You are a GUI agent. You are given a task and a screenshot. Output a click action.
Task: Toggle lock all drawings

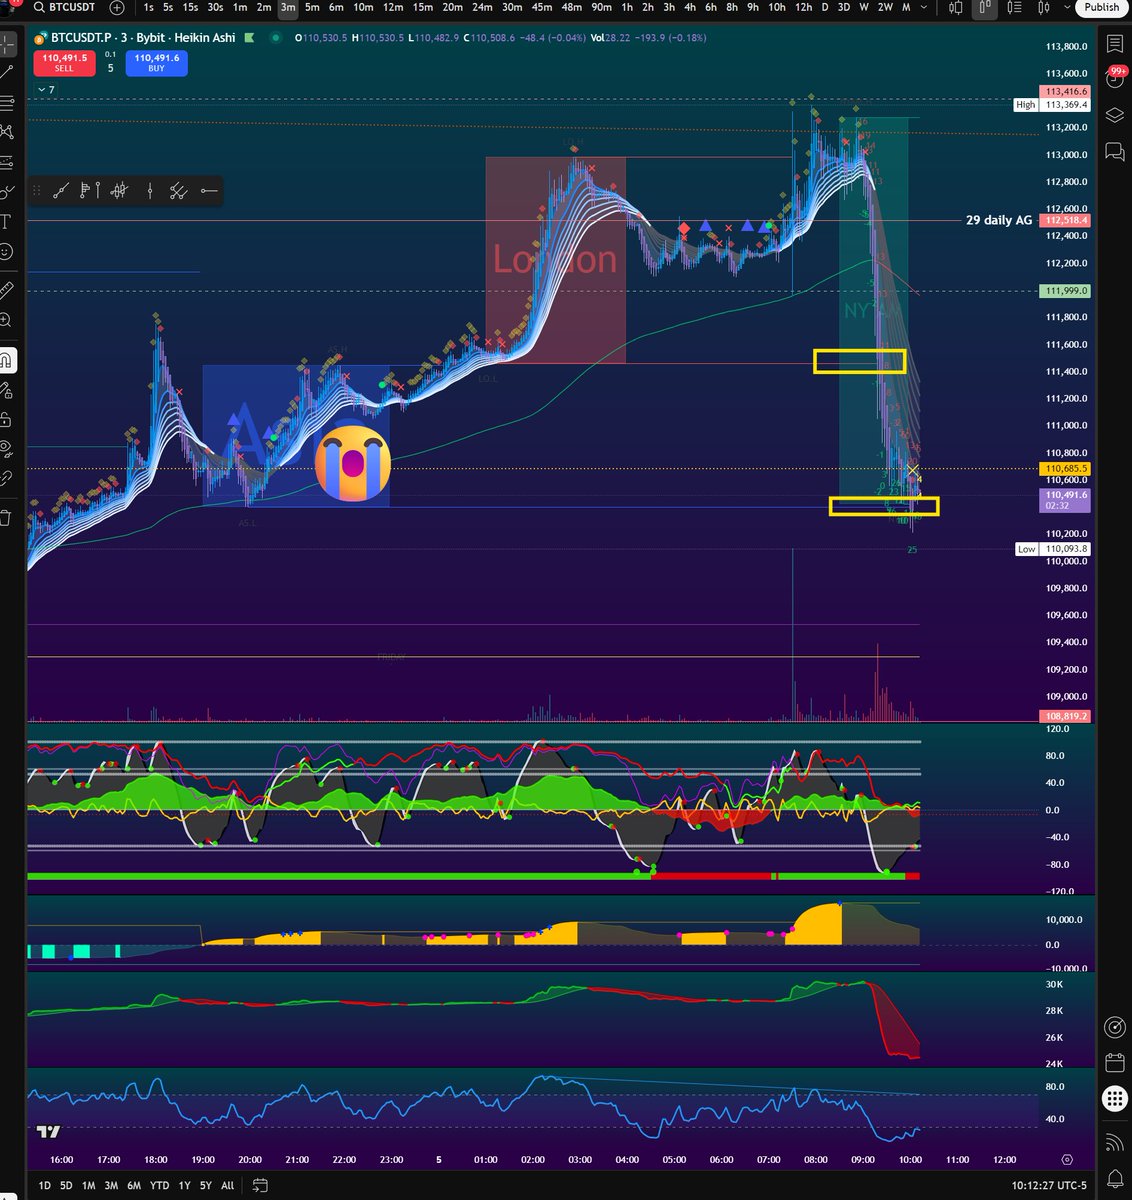tap(7, 419)
